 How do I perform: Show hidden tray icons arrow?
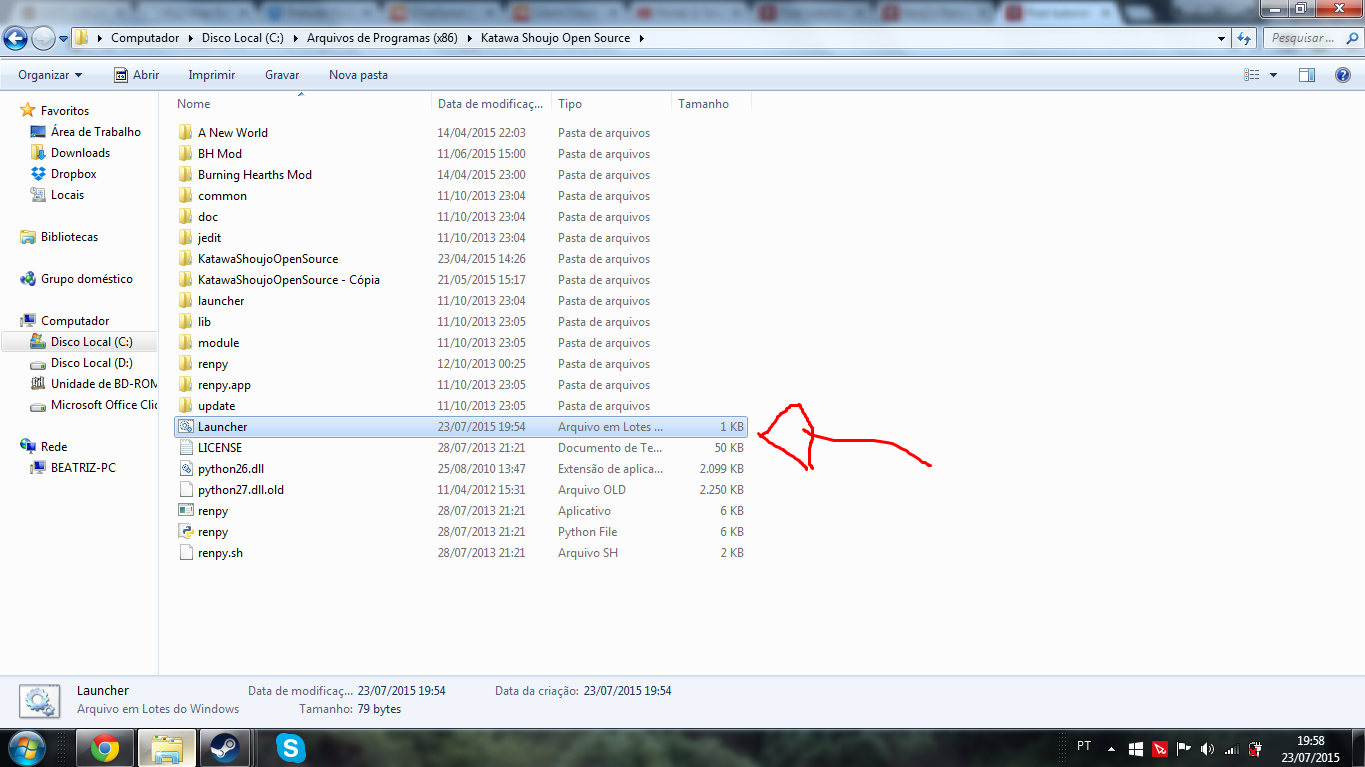point(1111,748)
